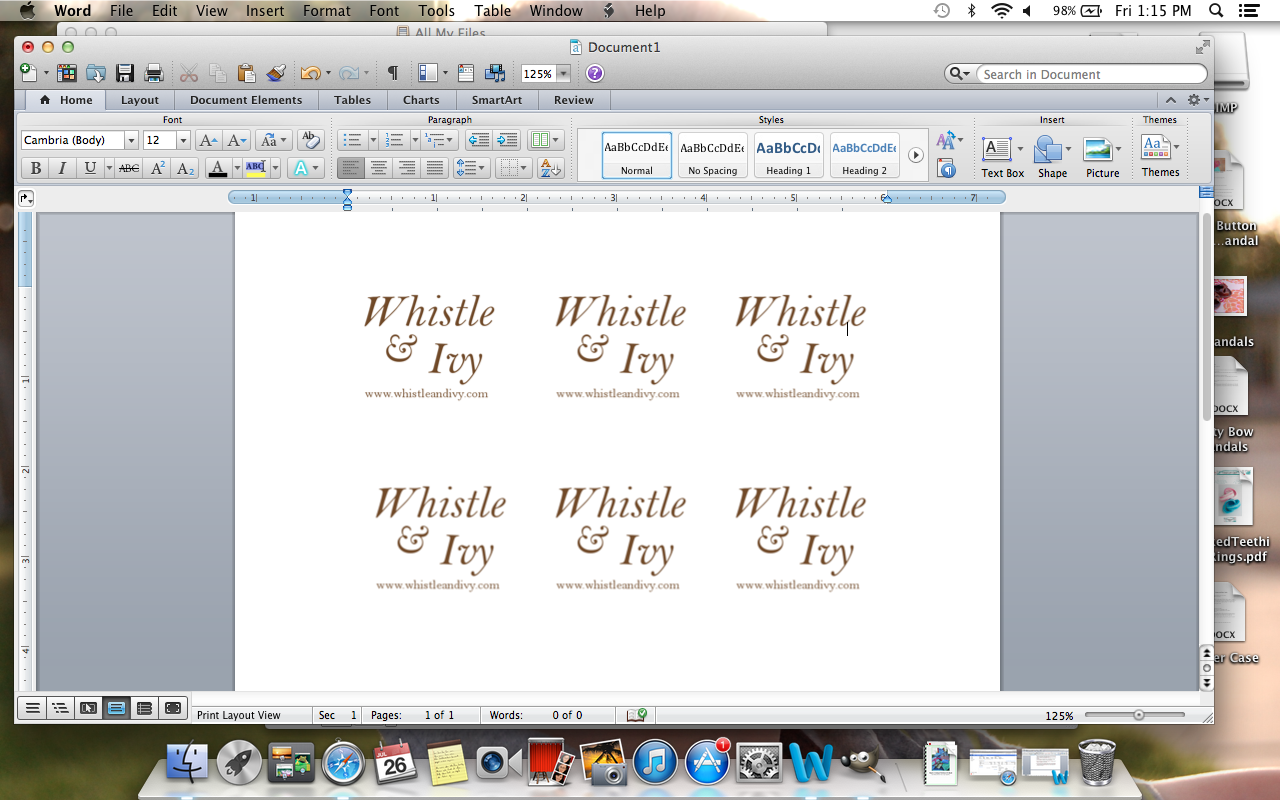
Task: Click the font color swatch button
Action: pos(218,168)
